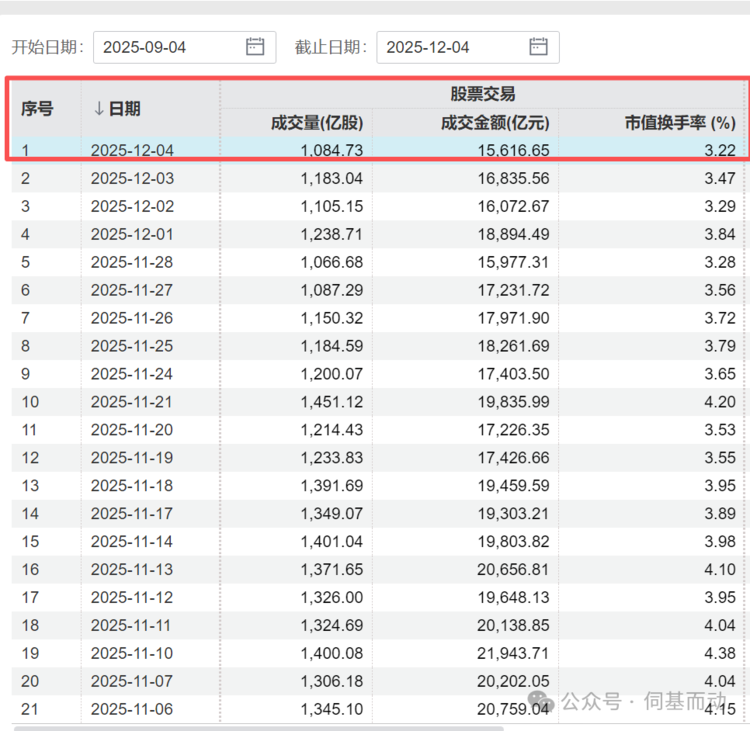Click the 日期 sort arrow icon
The height and width of the screenshot is (731, 750).
coord(99,109)
